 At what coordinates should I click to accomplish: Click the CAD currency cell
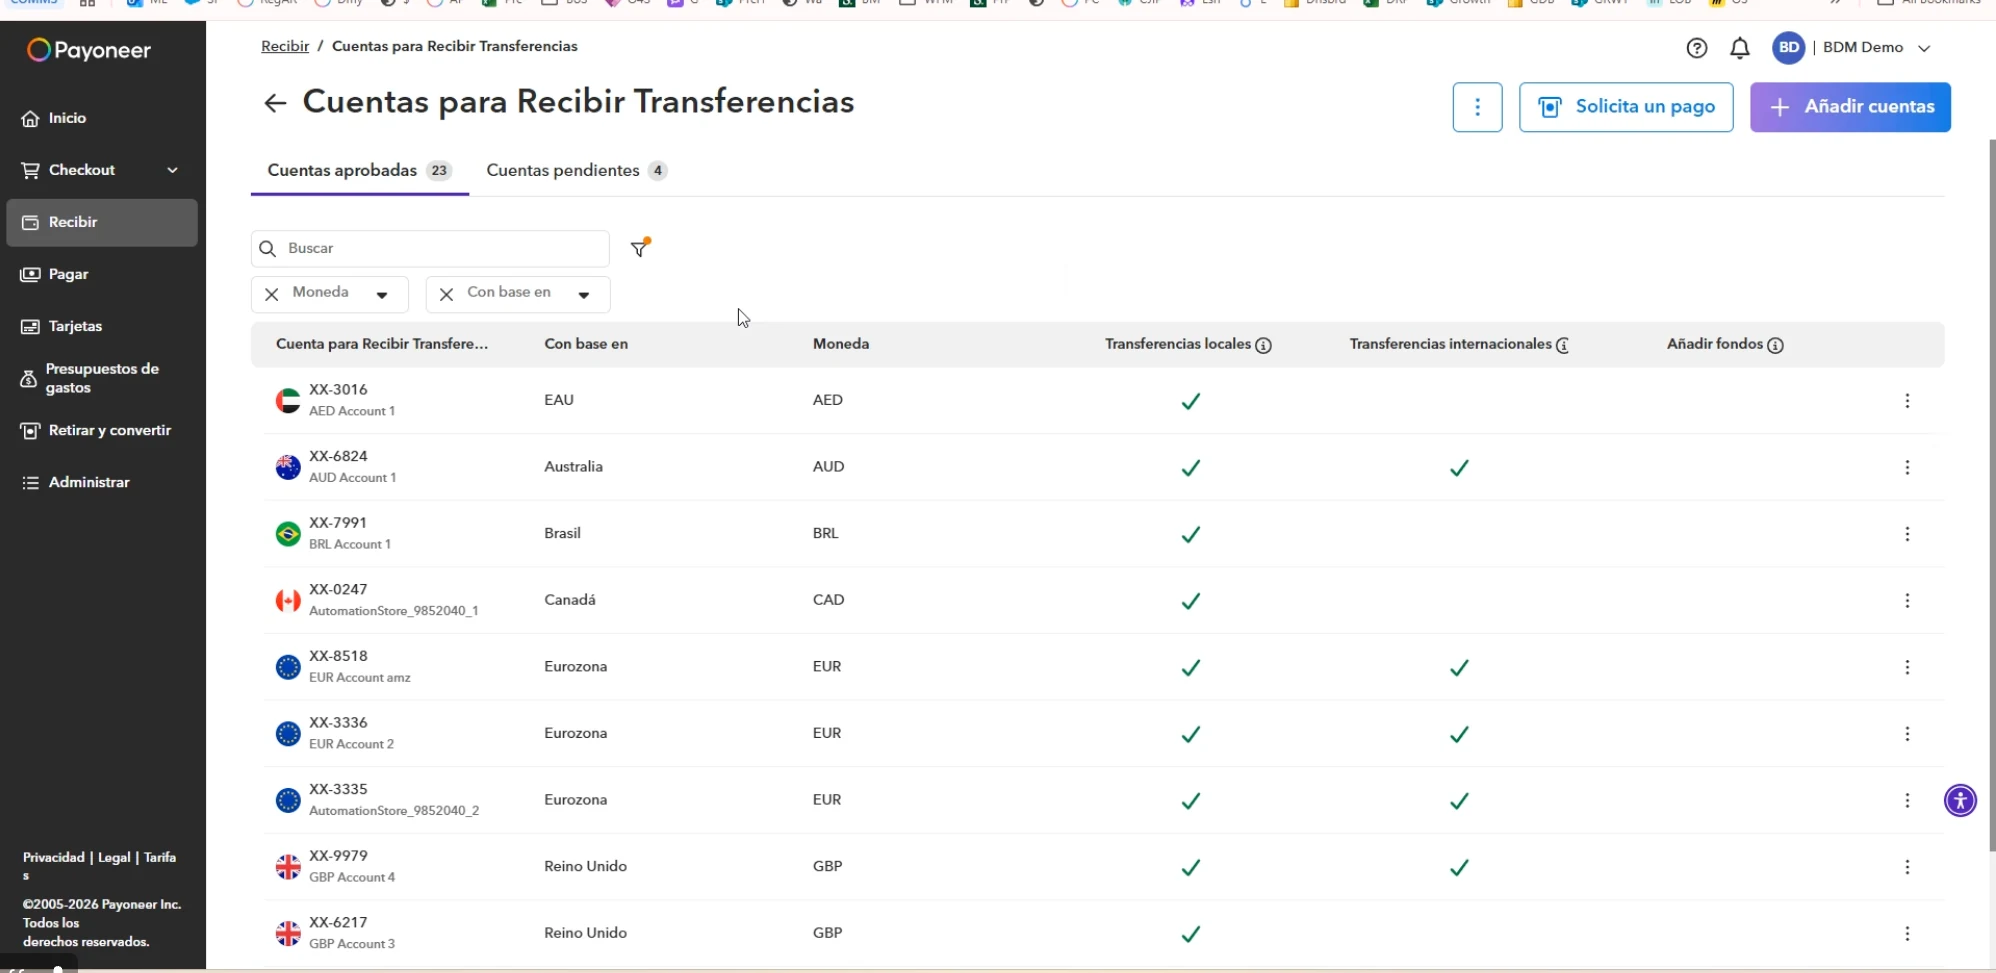[828, 600]
